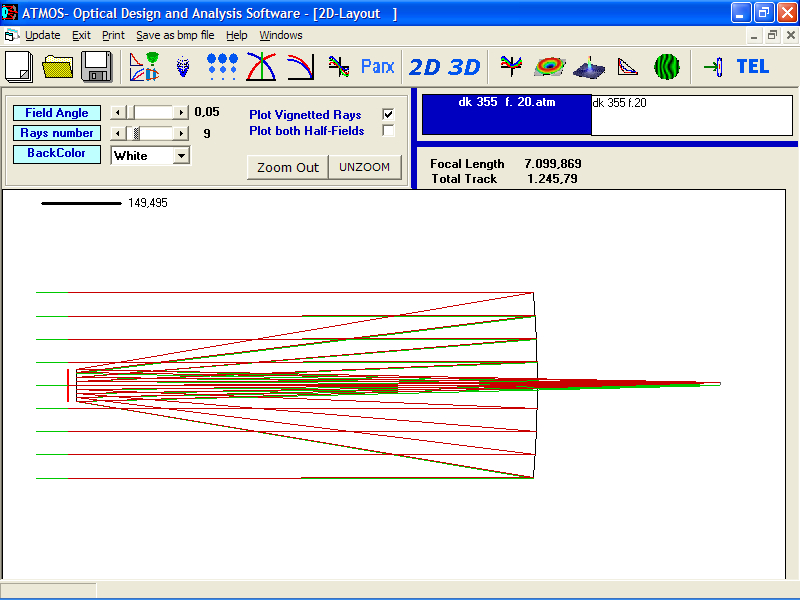This screenshot has height=600, width=800.
Task: Open the spot diagram dots icon
Action: [x=221, y=67]
